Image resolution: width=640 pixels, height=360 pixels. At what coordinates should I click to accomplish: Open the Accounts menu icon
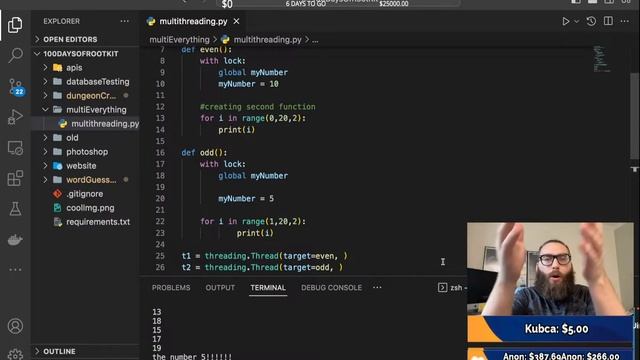[x=15, y=326]
